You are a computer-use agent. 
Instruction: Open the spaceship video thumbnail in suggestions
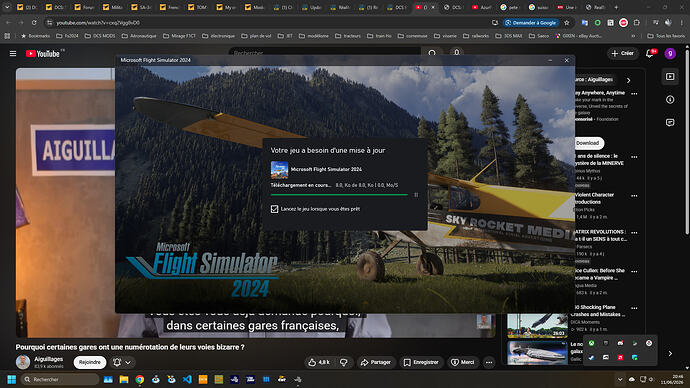tap(537, 353)
